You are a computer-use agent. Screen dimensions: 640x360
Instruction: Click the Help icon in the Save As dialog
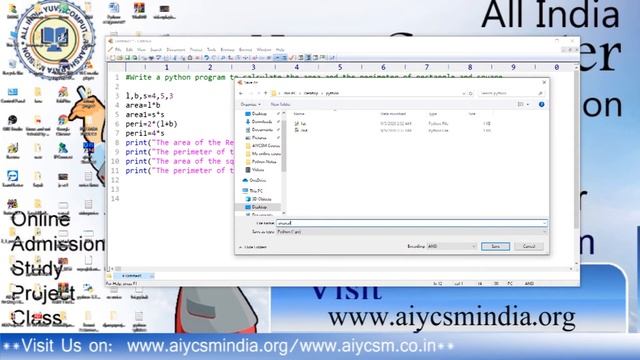click(541, 104)
